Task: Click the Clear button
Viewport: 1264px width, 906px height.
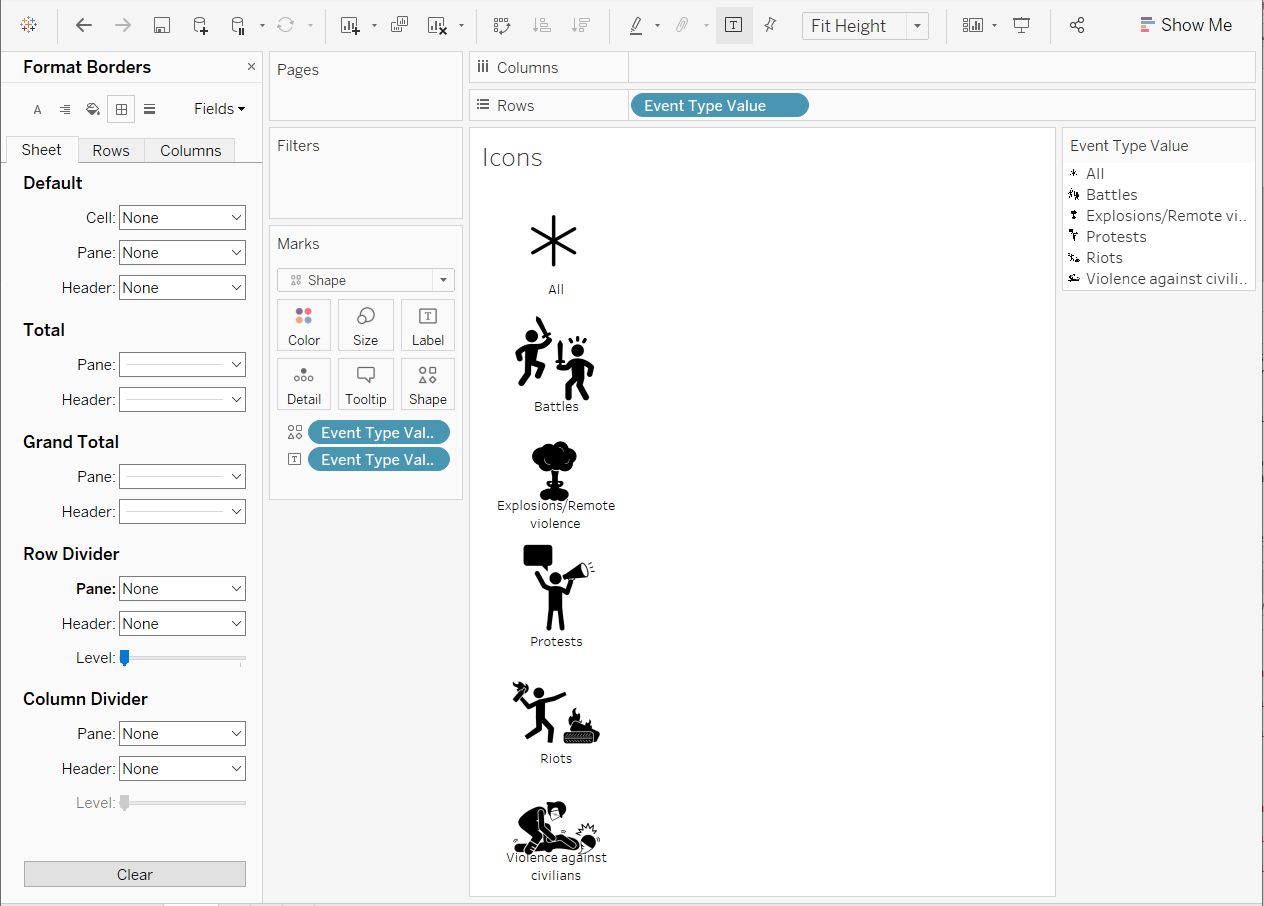Action: 135,874
